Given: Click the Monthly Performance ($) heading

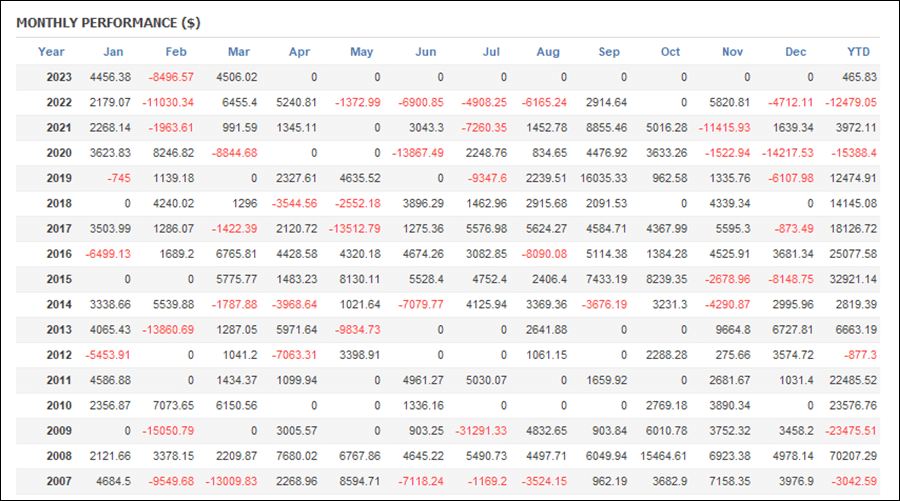Looking at the screenshot, I should (x=108, y=23).
